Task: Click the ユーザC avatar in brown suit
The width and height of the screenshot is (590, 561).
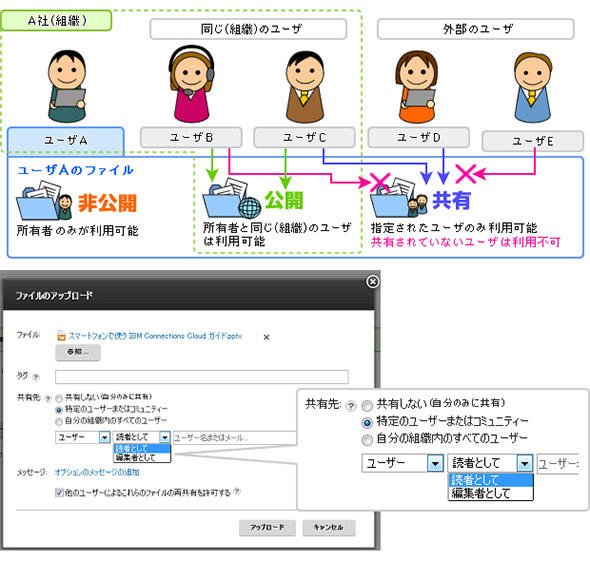Action: click(305, 87)
